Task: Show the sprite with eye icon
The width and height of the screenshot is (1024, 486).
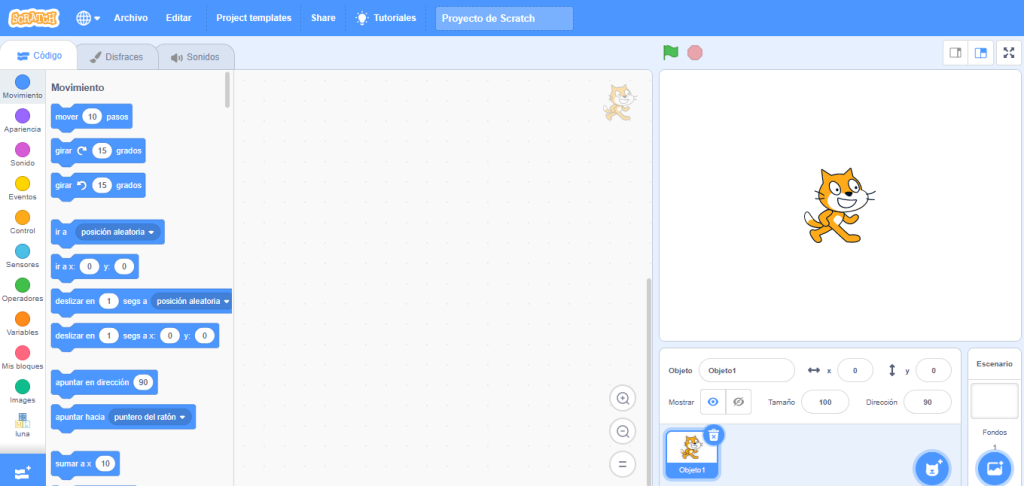Action: [713, 401]
